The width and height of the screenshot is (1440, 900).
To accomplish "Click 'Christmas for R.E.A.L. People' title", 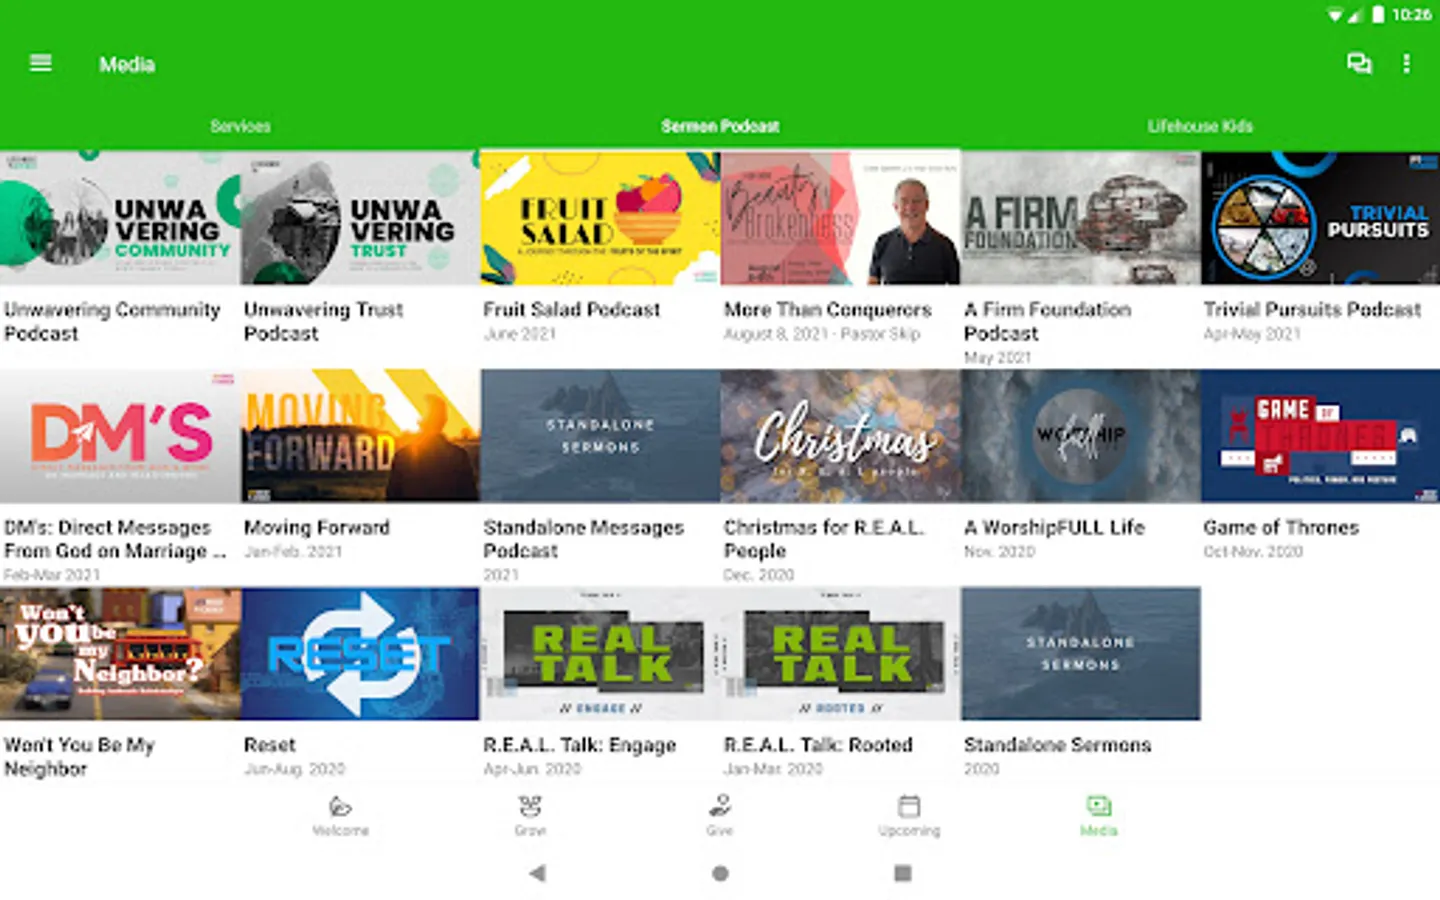I will [824, 539].
